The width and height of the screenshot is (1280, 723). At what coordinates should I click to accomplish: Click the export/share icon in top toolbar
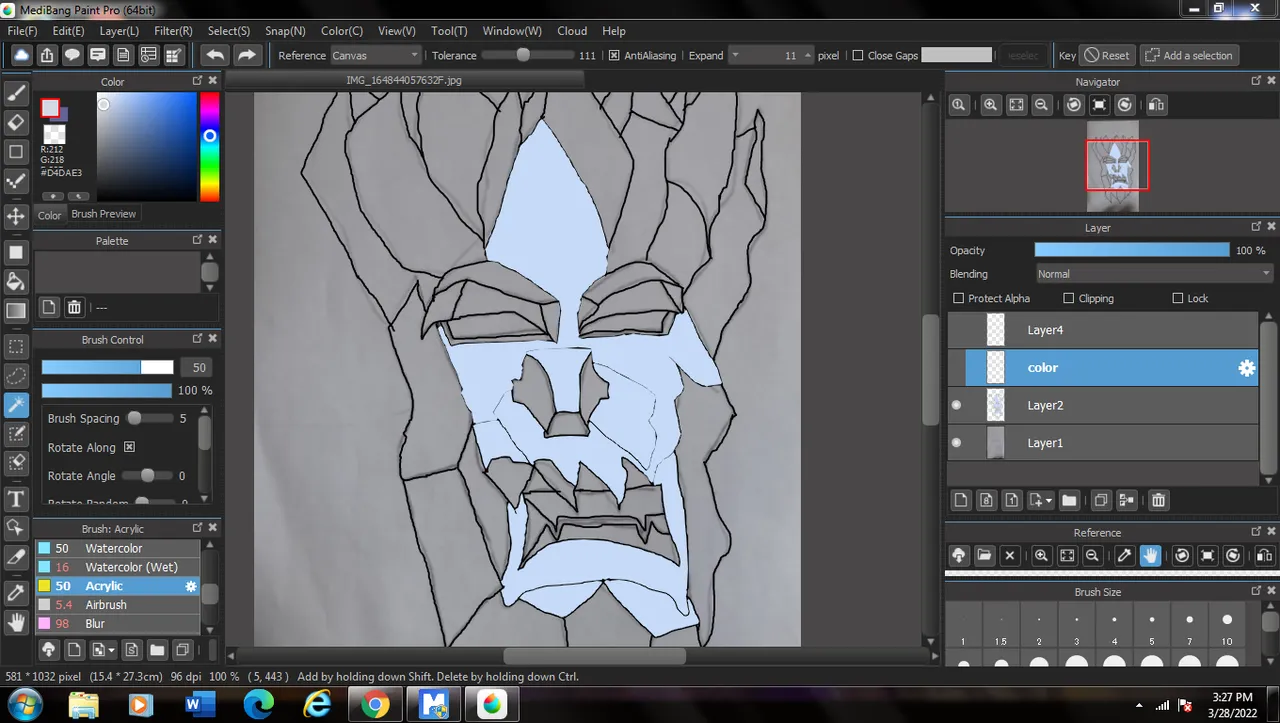tap(47, 56)
